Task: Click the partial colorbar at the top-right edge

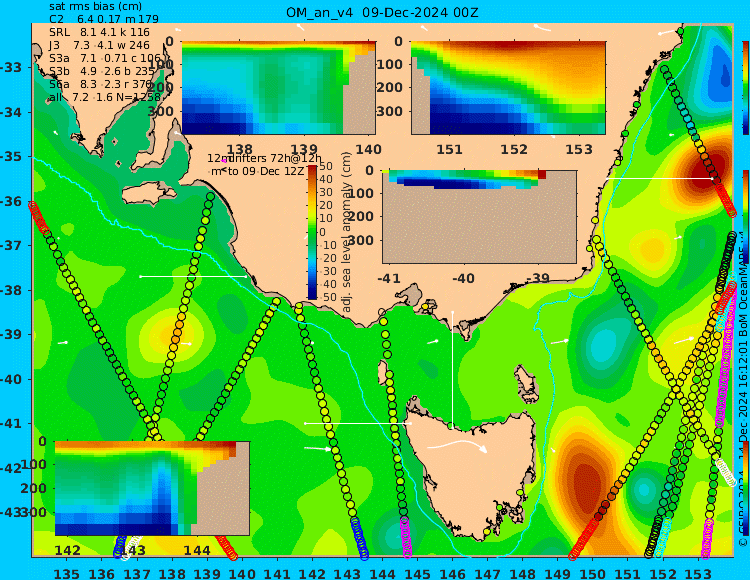Action: (746, 88)
